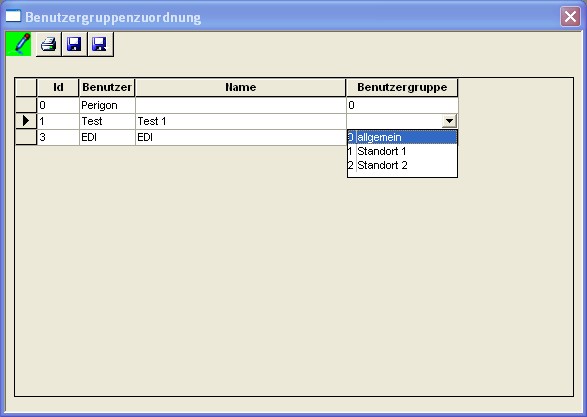Select the EDI row using its row selector
The width and height of the screenshot is (587, 417).
point(26,137)
